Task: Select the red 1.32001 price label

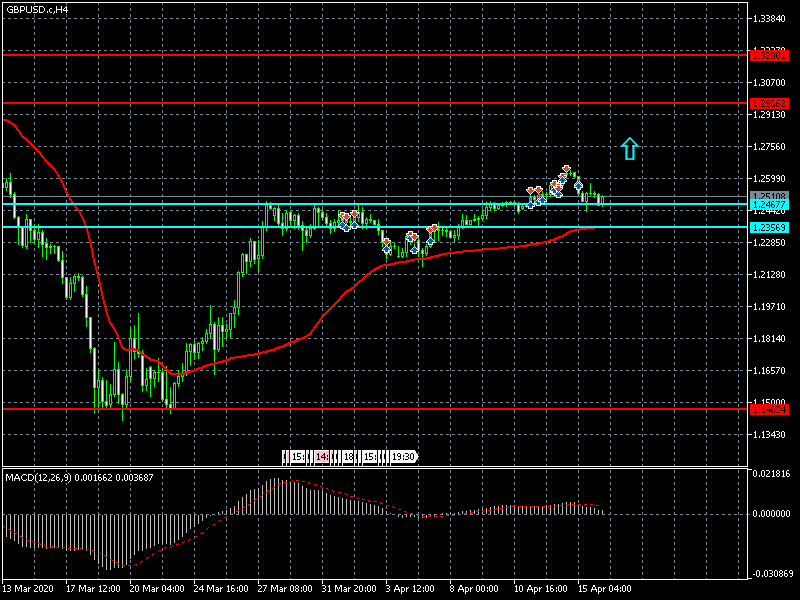Action: click(769, 55)
